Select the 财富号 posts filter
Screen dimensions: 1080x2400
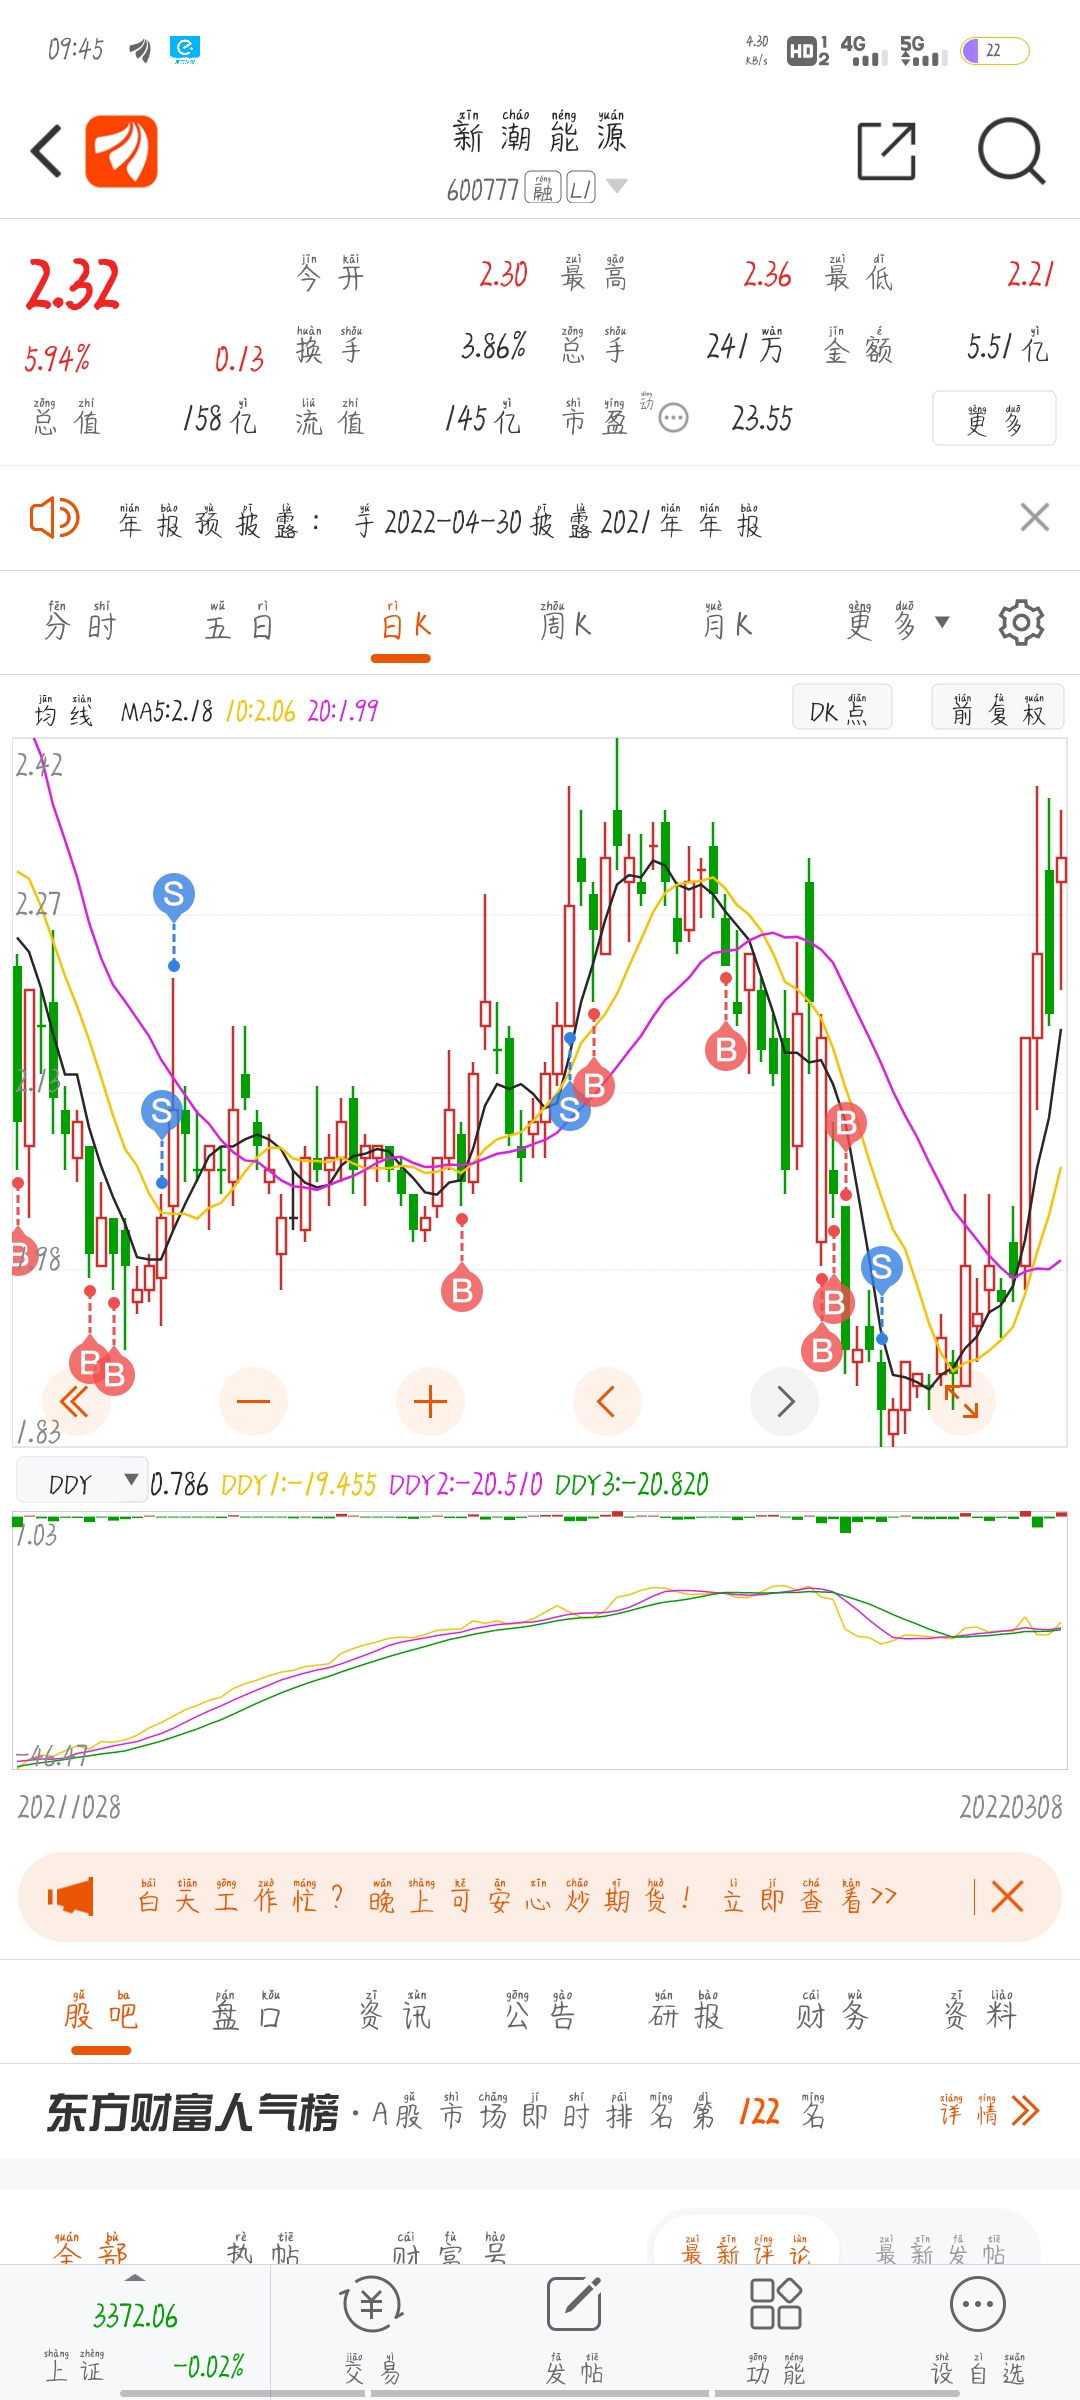(450, 2248)
